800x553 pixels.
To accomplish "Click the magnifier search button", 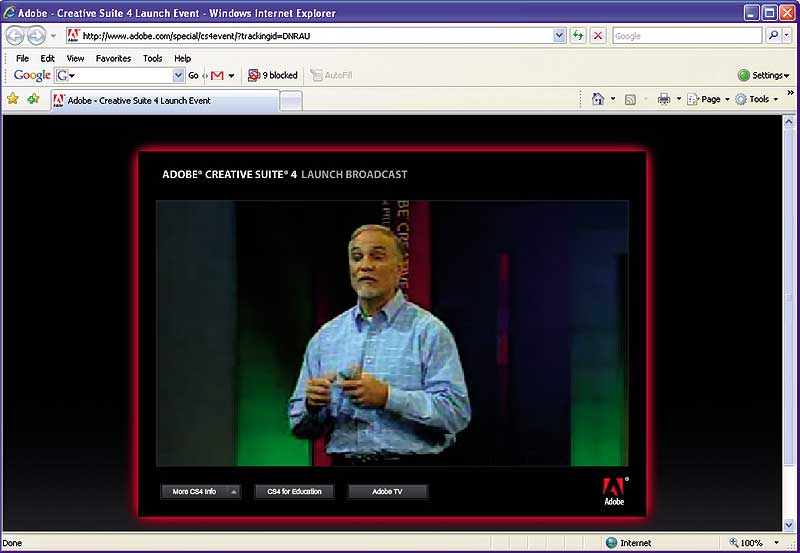I will 773,35.
